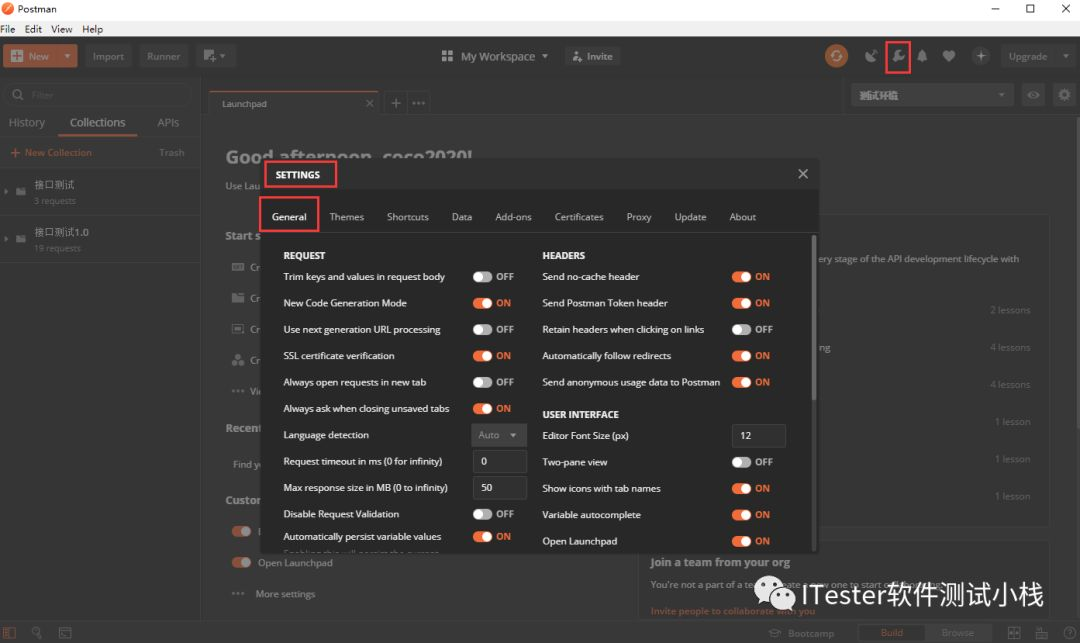Click the help icon in status bar
Image resolution: width=1080 pixels, height=643 pixels.
(1070, 633)
